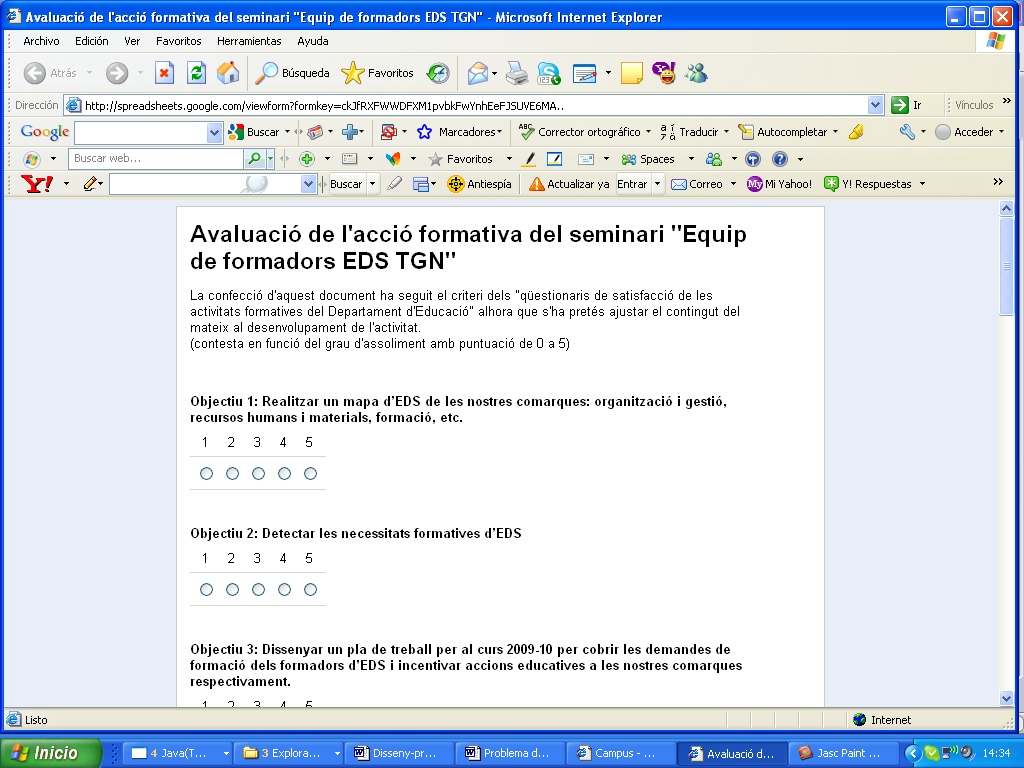Image resolution: width=1024 pixels, height=768 pixels.
Task: Go to the Home page icon
Action: 228,73
